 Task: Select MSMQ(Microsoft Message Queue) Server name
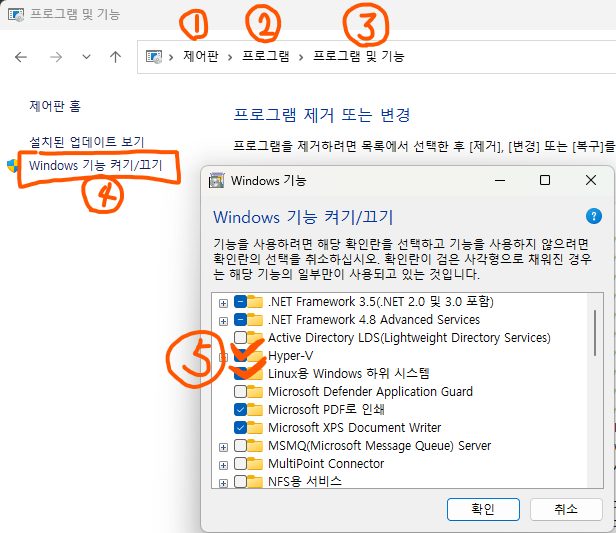380,446
